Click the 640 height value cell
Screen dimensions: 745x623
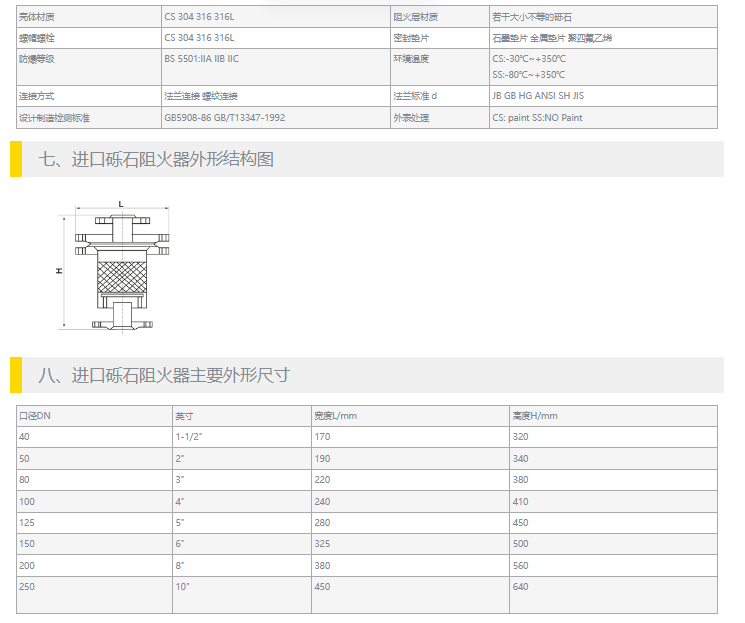pos(520,586)
